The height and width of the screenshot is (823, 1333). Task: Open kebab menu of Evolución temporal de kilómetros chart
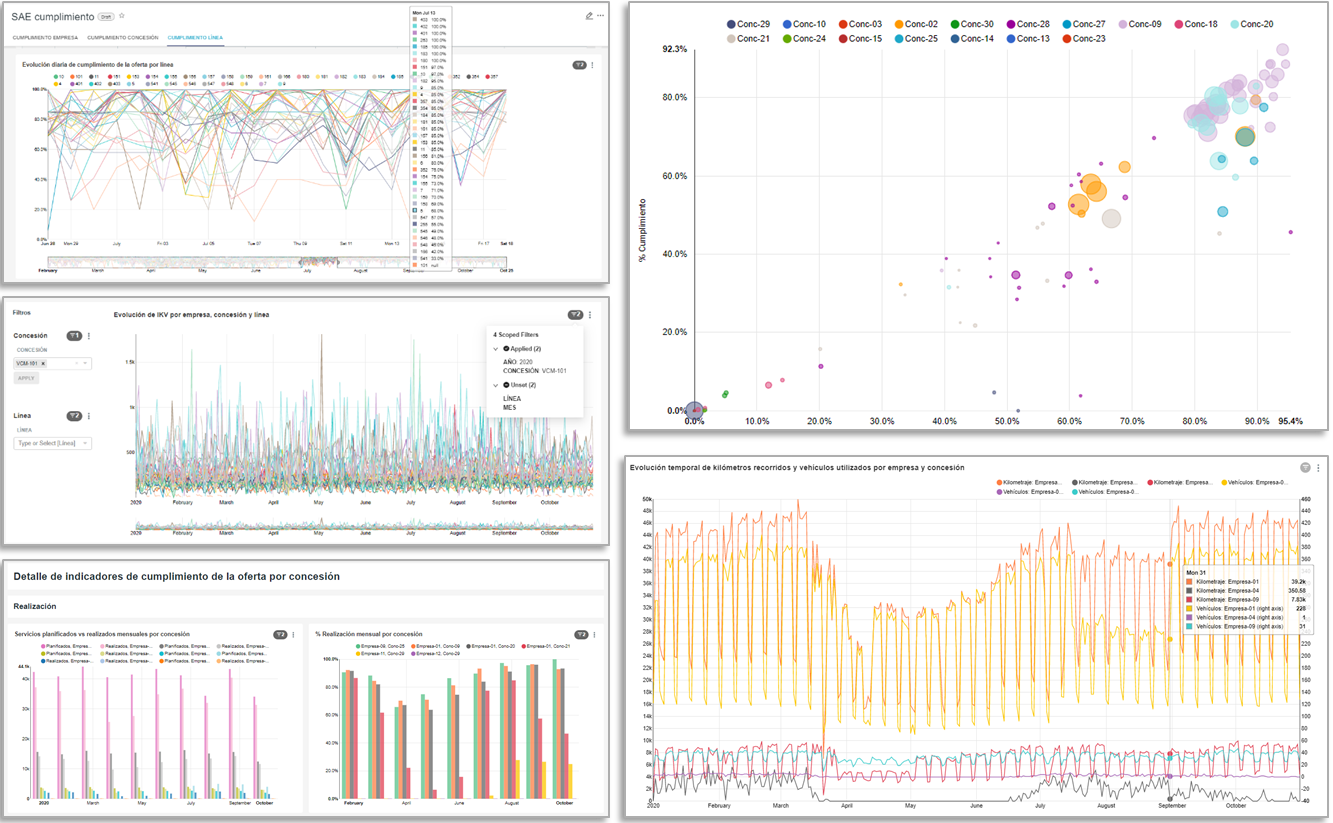(1318, 467)
